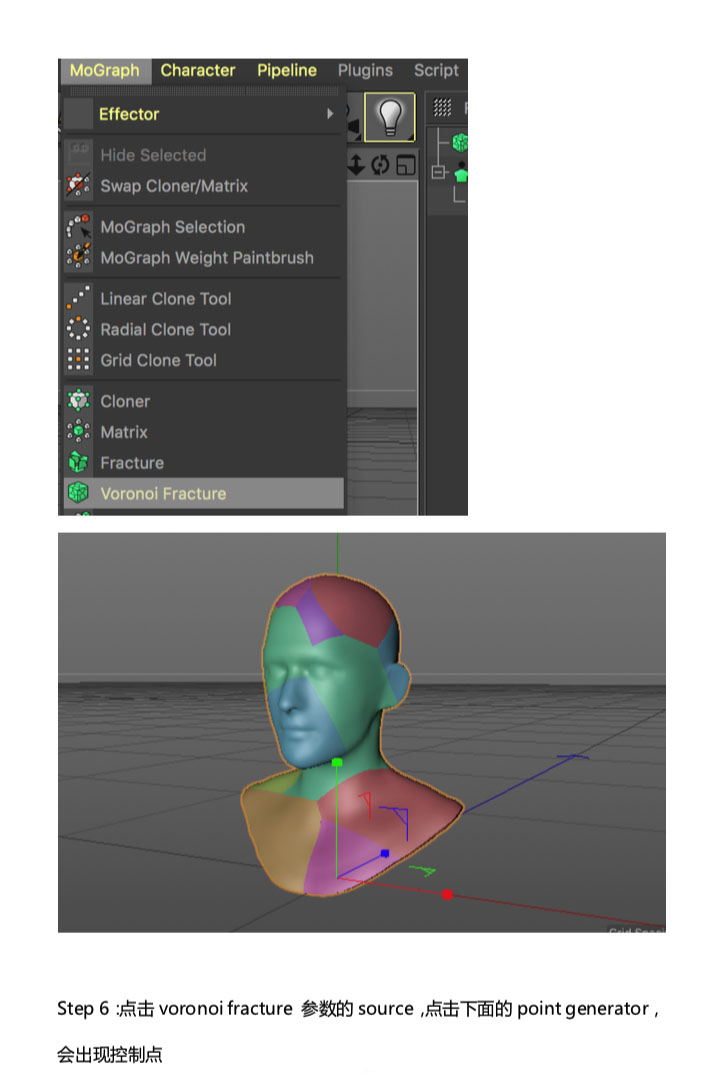This screenshot has height=1088, width=716.
Task: Select the Radial Clone Tool icon
Action: [x=78, y=328]
